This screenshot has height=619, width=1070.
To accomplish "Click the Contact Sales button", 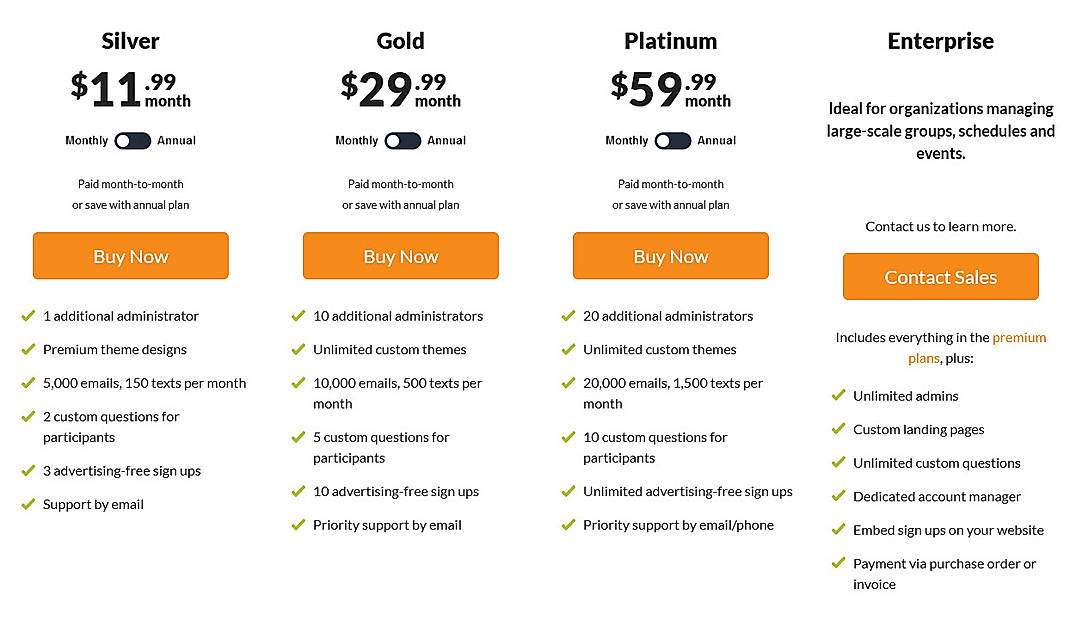I will pyautogui.click(x=940, y=277).
